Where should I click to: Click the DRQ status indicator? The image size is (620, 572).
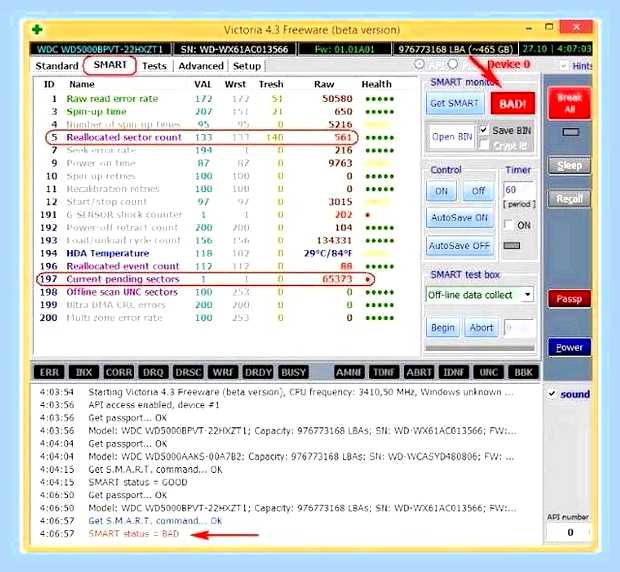click(153, 372)
